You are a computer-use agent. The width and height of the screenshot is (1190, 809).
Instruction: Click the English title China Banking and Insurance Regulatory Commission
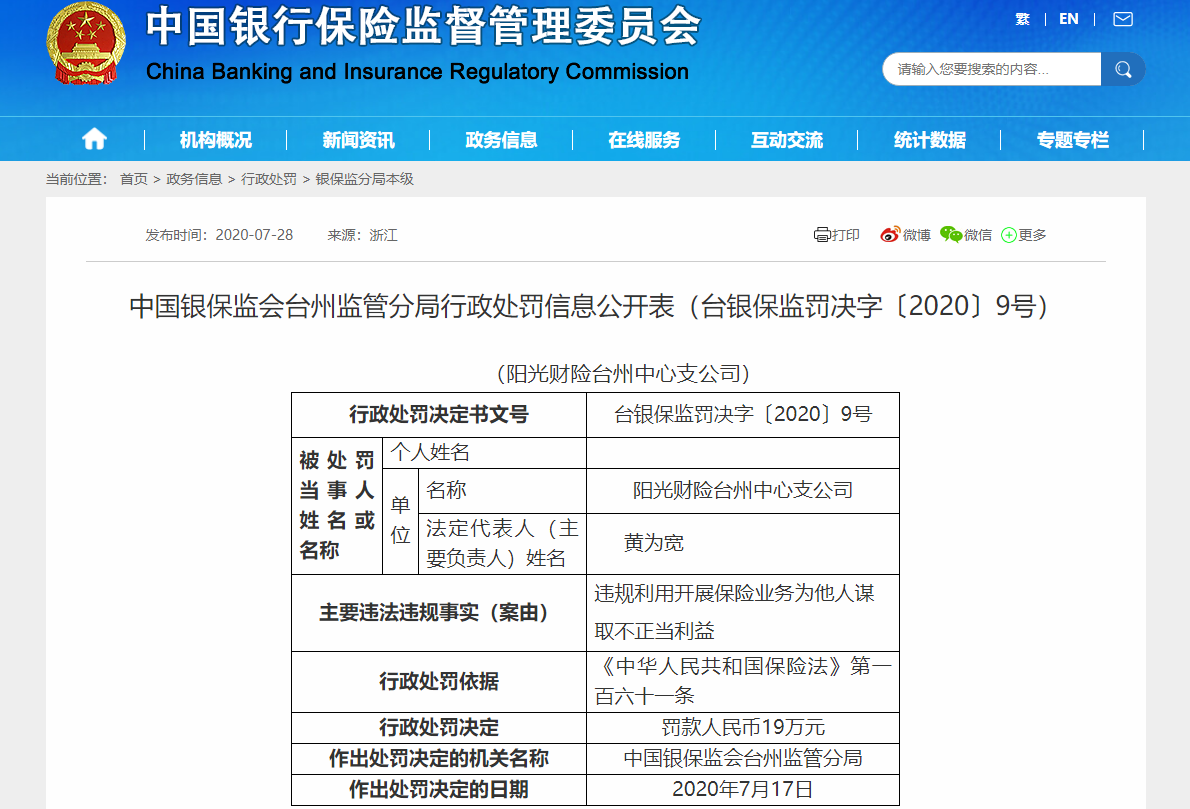tap(417, 72)
